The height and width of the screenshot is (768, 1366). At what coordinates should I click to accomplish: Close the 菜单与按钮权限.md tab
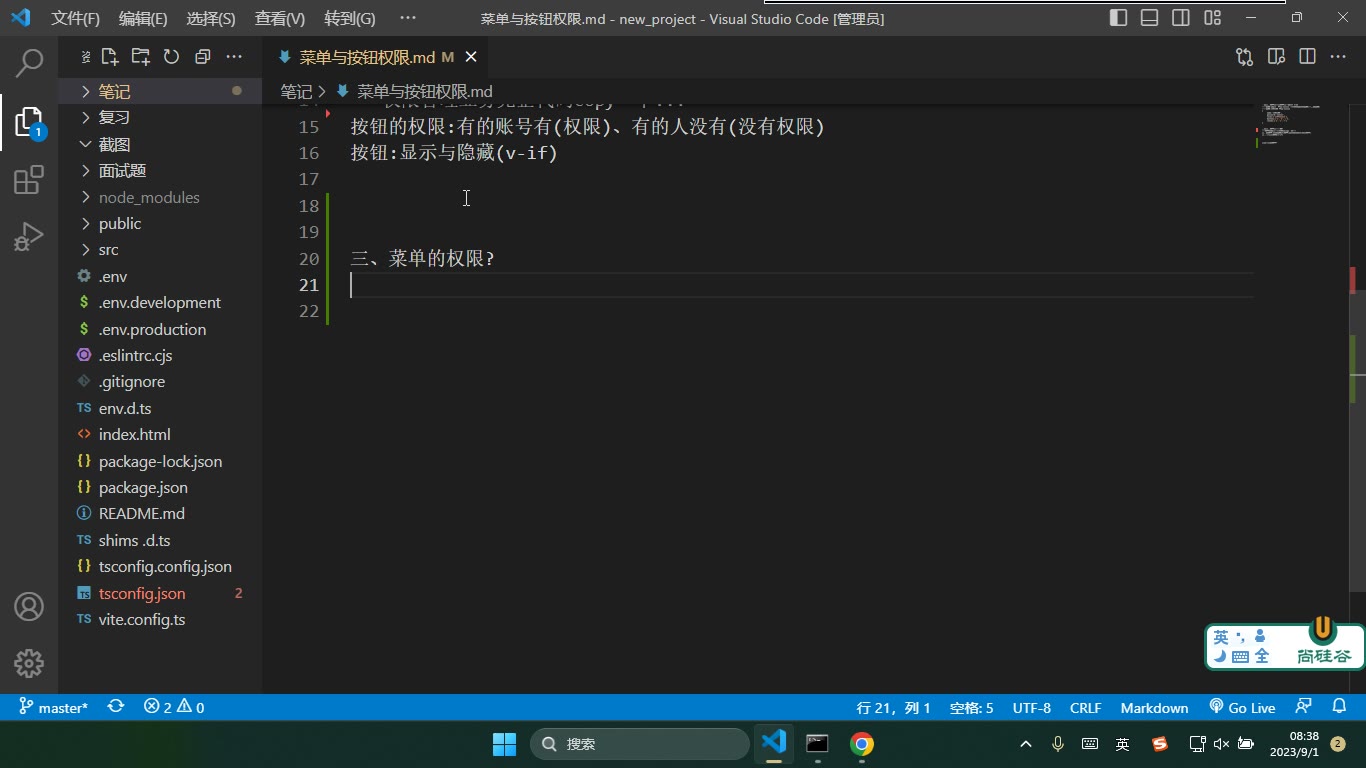pos(471,58)
